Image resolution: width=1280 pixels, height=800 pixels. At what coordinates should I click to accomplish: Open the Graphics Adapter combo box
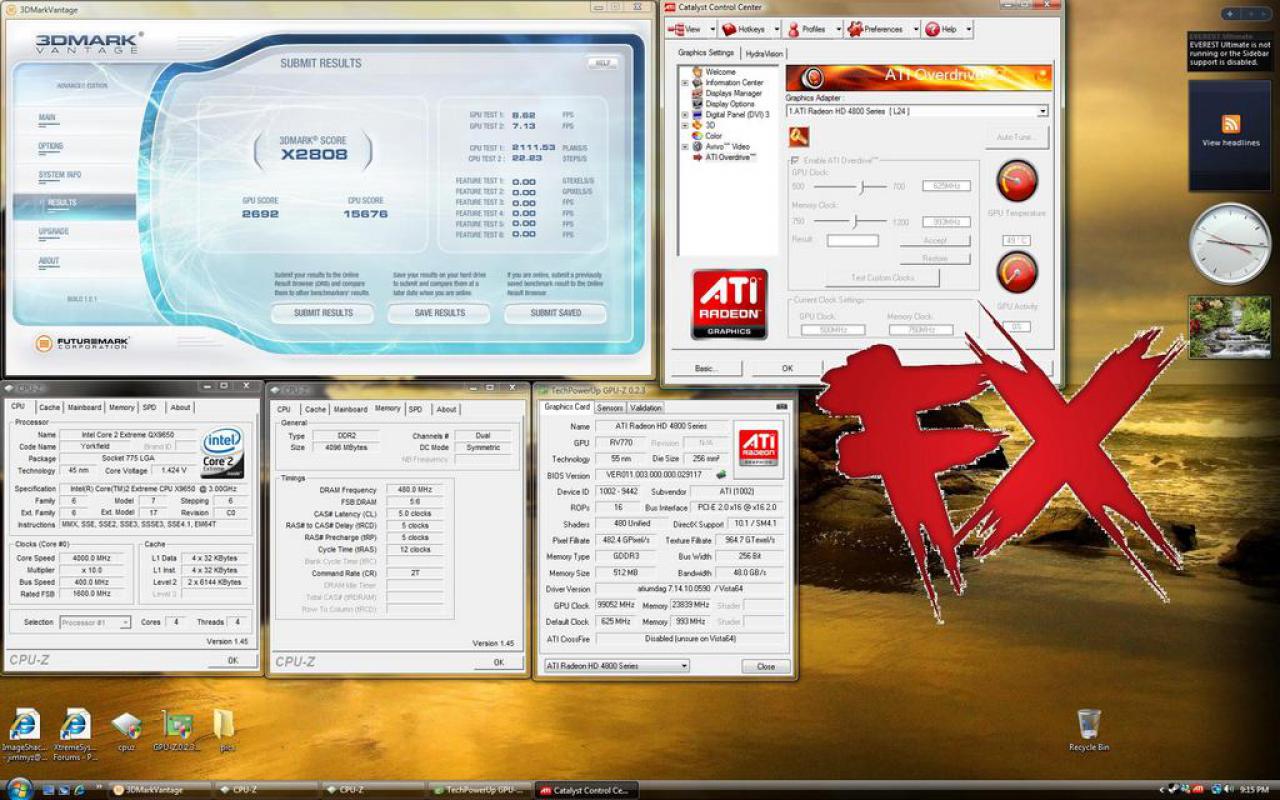click(x=917, y=111)
